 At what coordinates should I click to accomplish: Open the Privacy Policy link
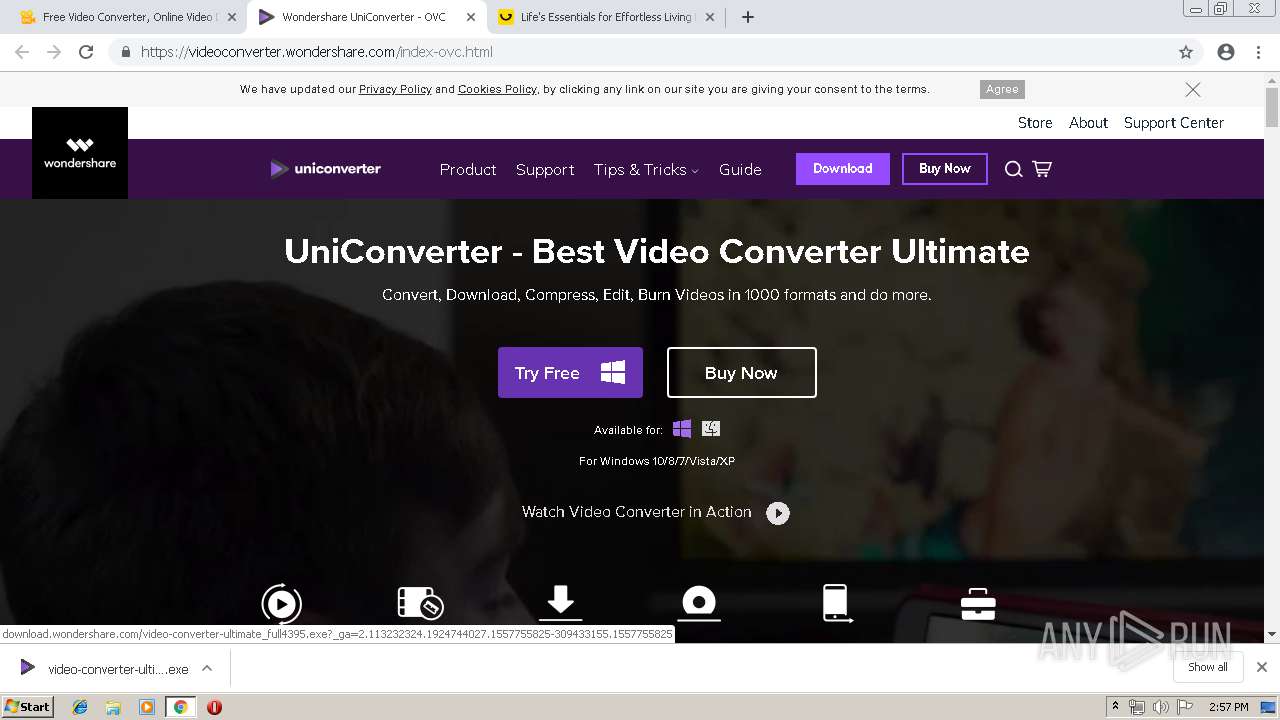point(395,89)
